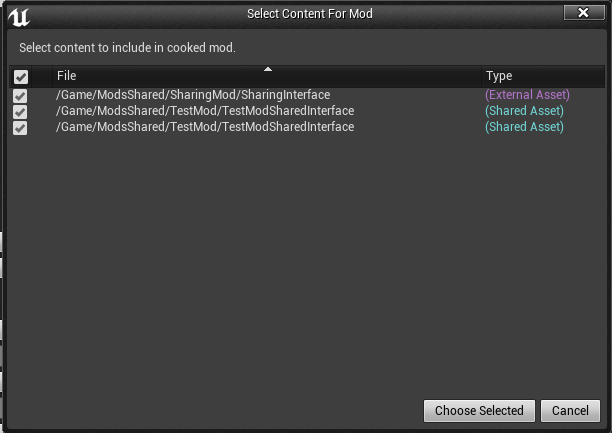
Task: Select the SharingMod/SharingInterface file path
Action: tap(193, 95)
